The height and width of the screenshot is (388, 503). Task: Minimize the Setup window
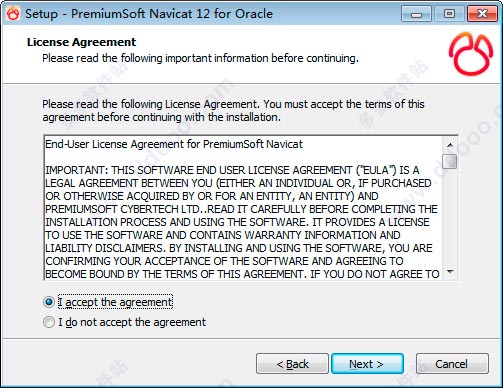pyautogui.click(x=416, y=14)
